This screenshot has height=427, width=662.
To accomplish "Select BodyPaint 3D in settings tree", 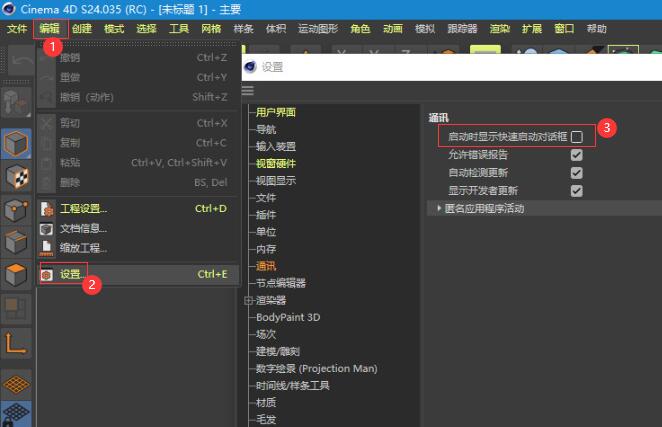I will click(288, 317).
